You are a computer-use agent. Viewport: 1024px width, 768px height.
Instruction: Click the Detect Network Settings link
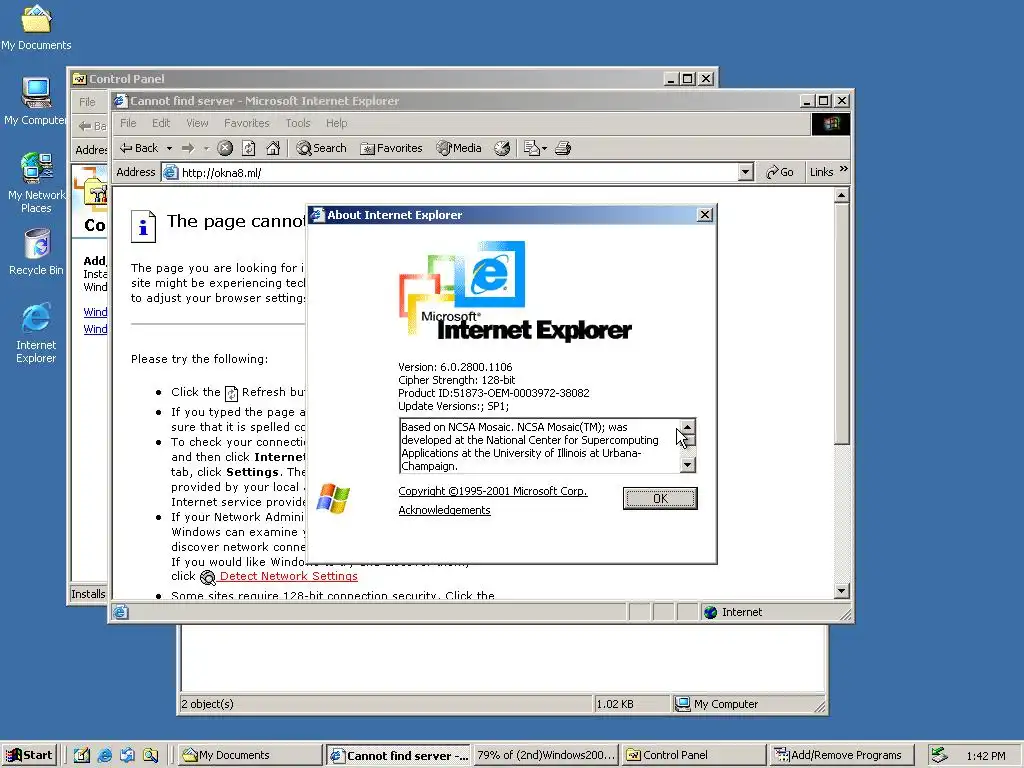(x=289, y=576)
